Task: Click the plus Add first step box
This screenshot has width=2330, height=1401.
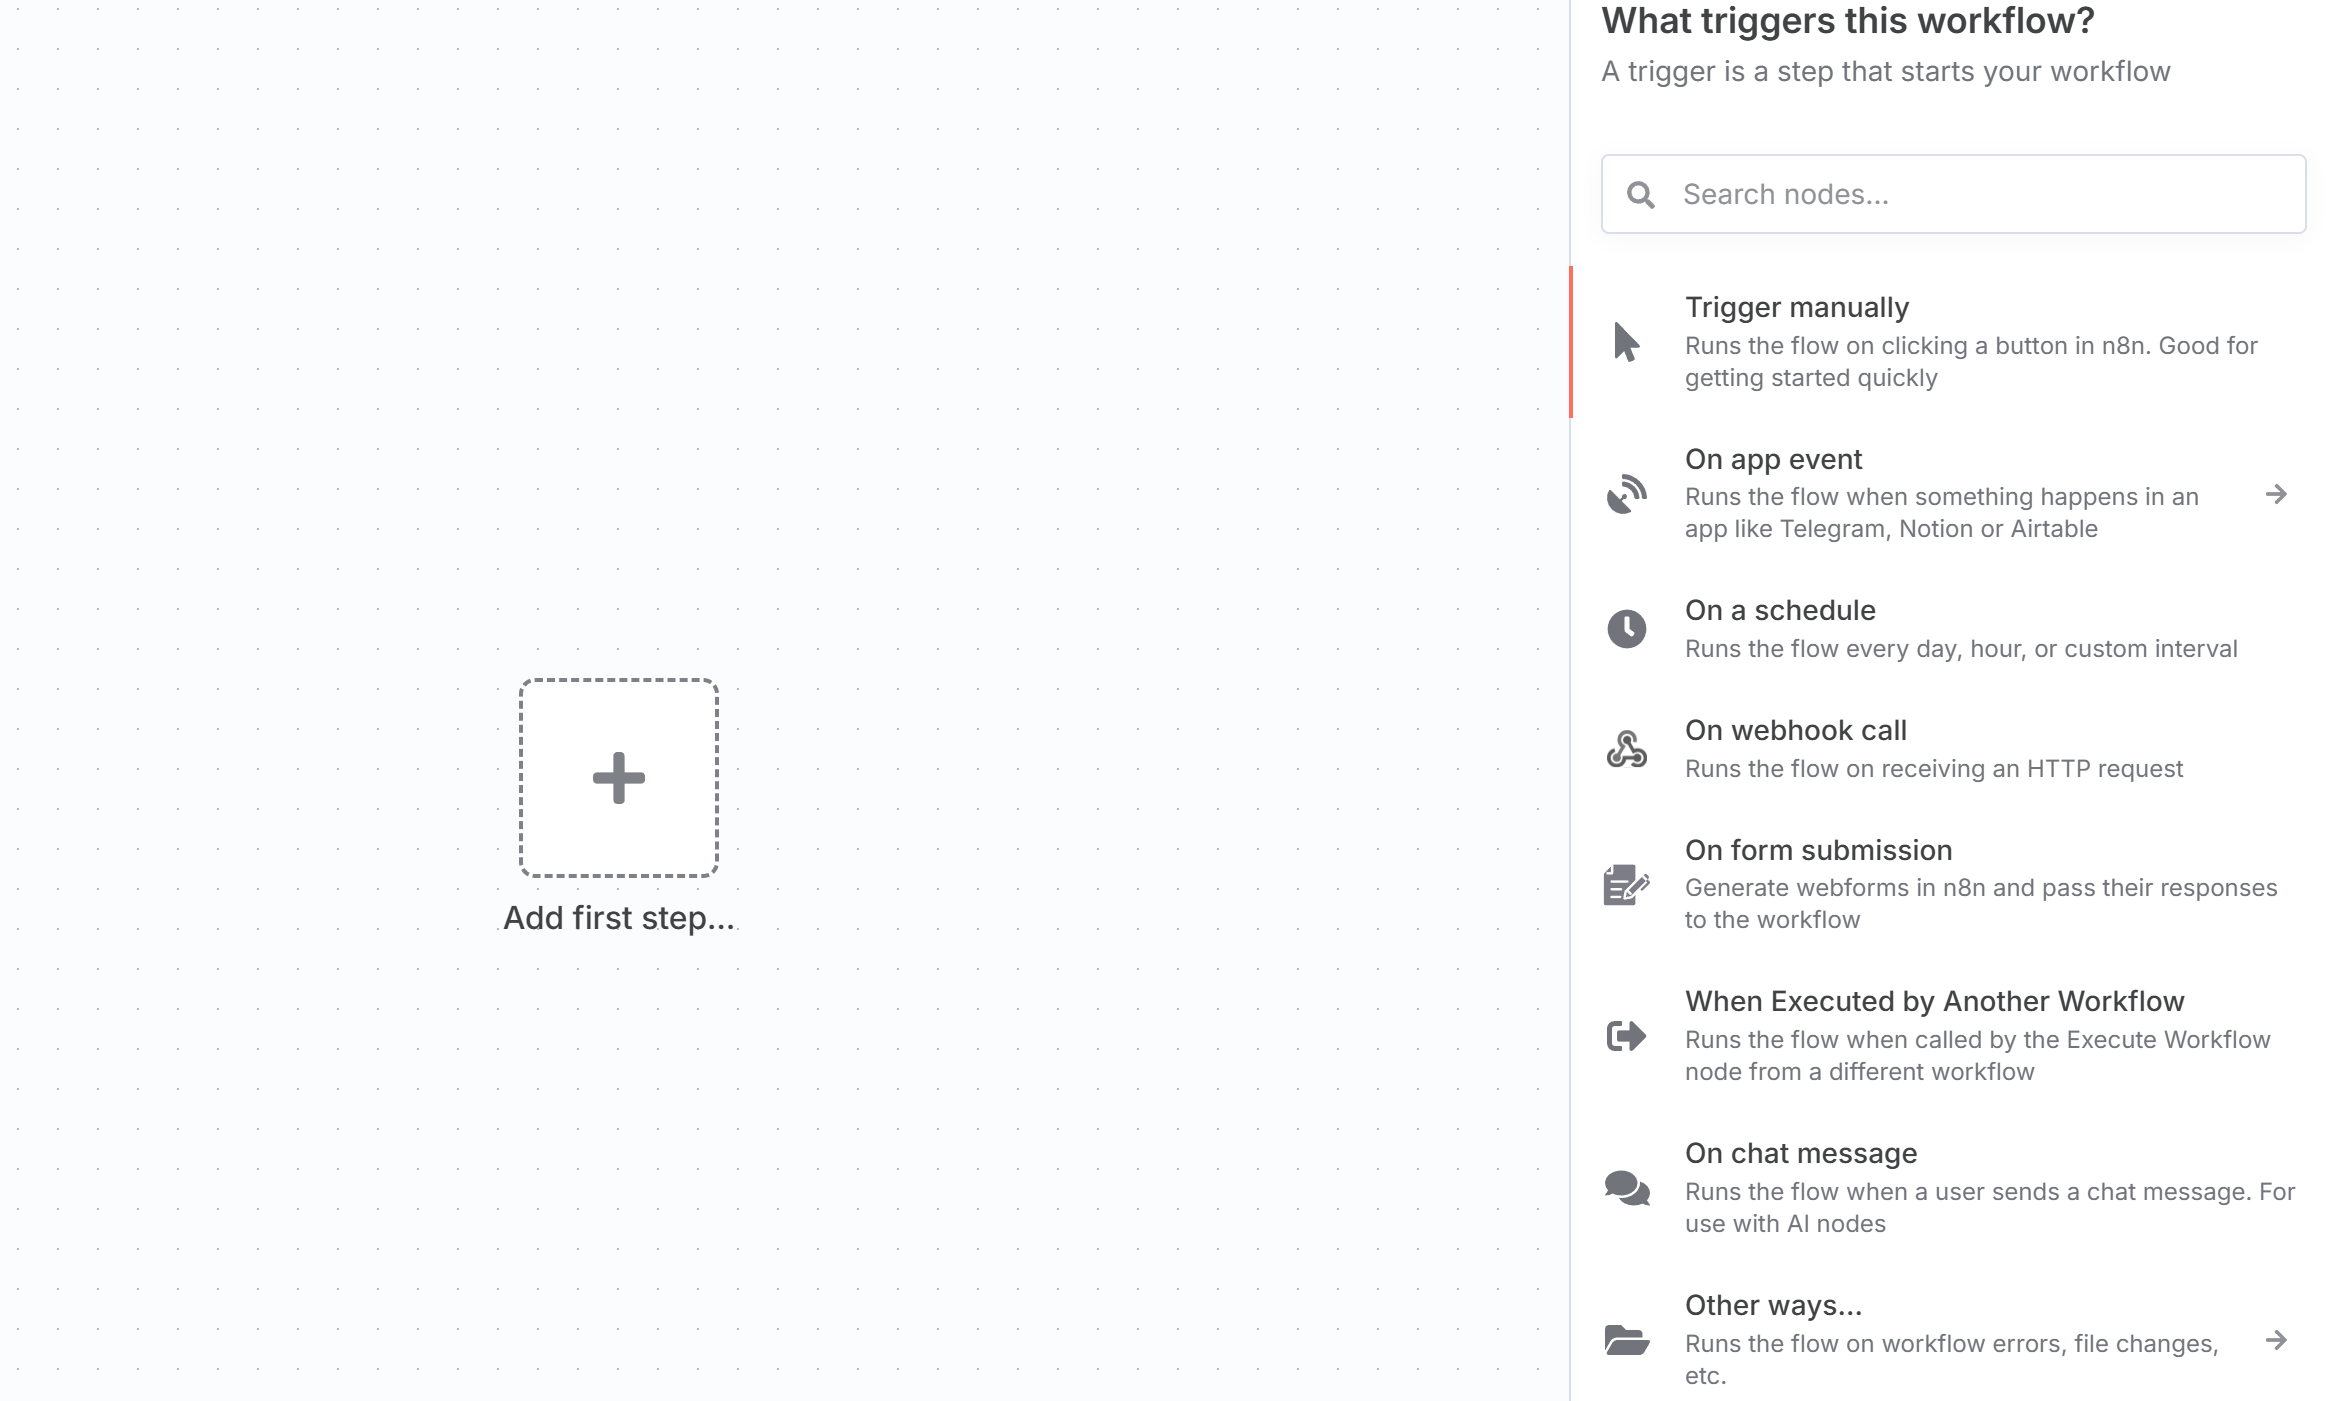Action: coord(619,778)
